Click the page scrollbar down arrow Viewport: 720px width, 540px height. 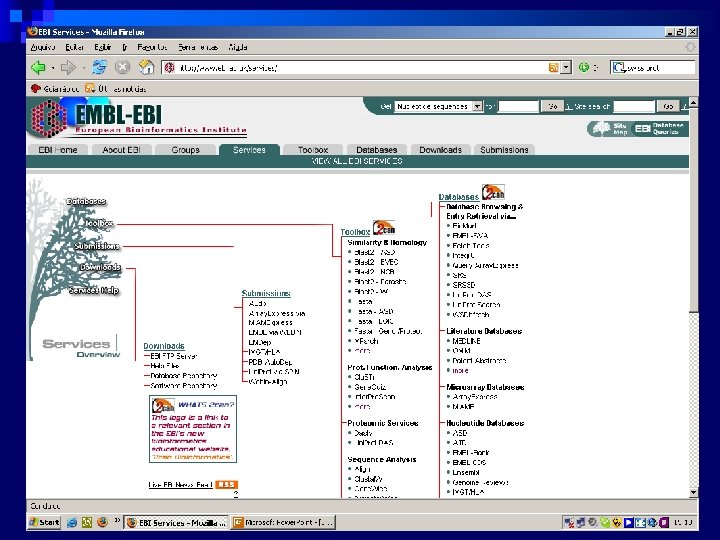pyautogui.click(x=693, y=493)
